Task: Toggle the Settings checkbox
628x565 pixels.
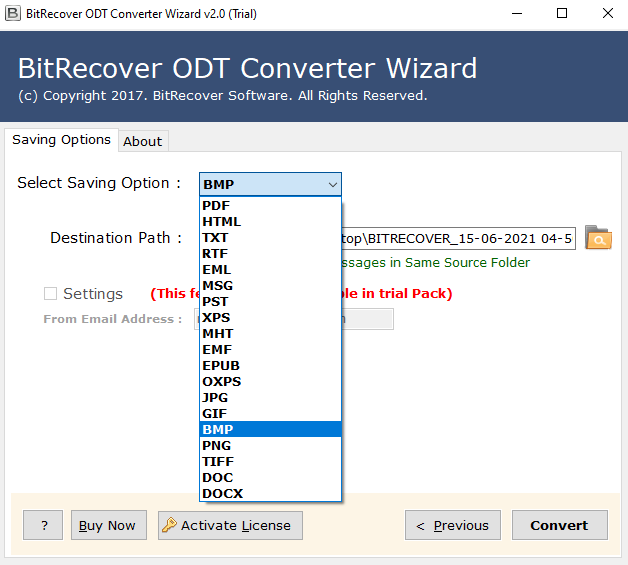Action: coord(50,294)
